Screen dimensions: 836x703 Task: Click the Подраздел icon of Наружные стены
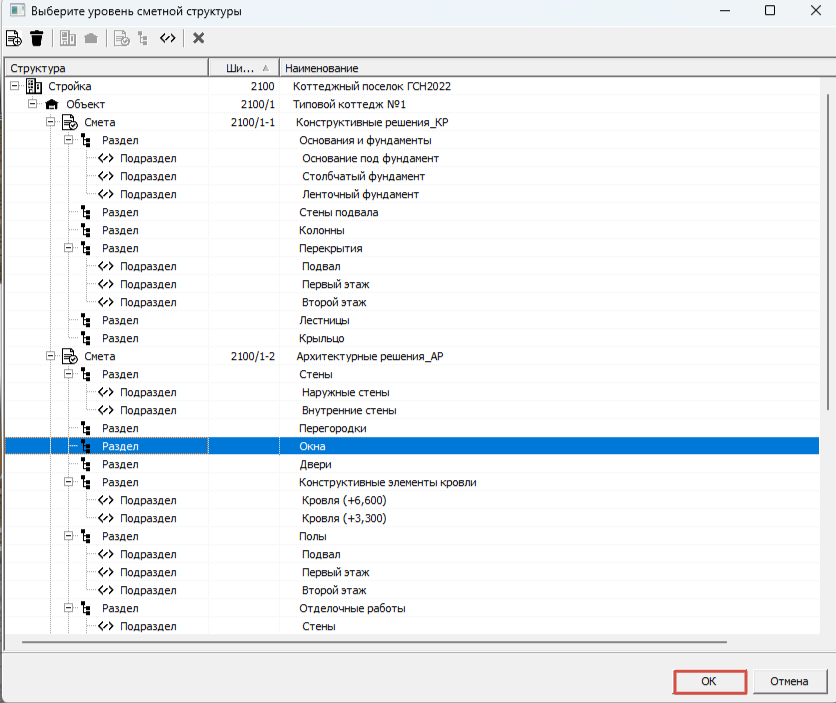point(106,392)
